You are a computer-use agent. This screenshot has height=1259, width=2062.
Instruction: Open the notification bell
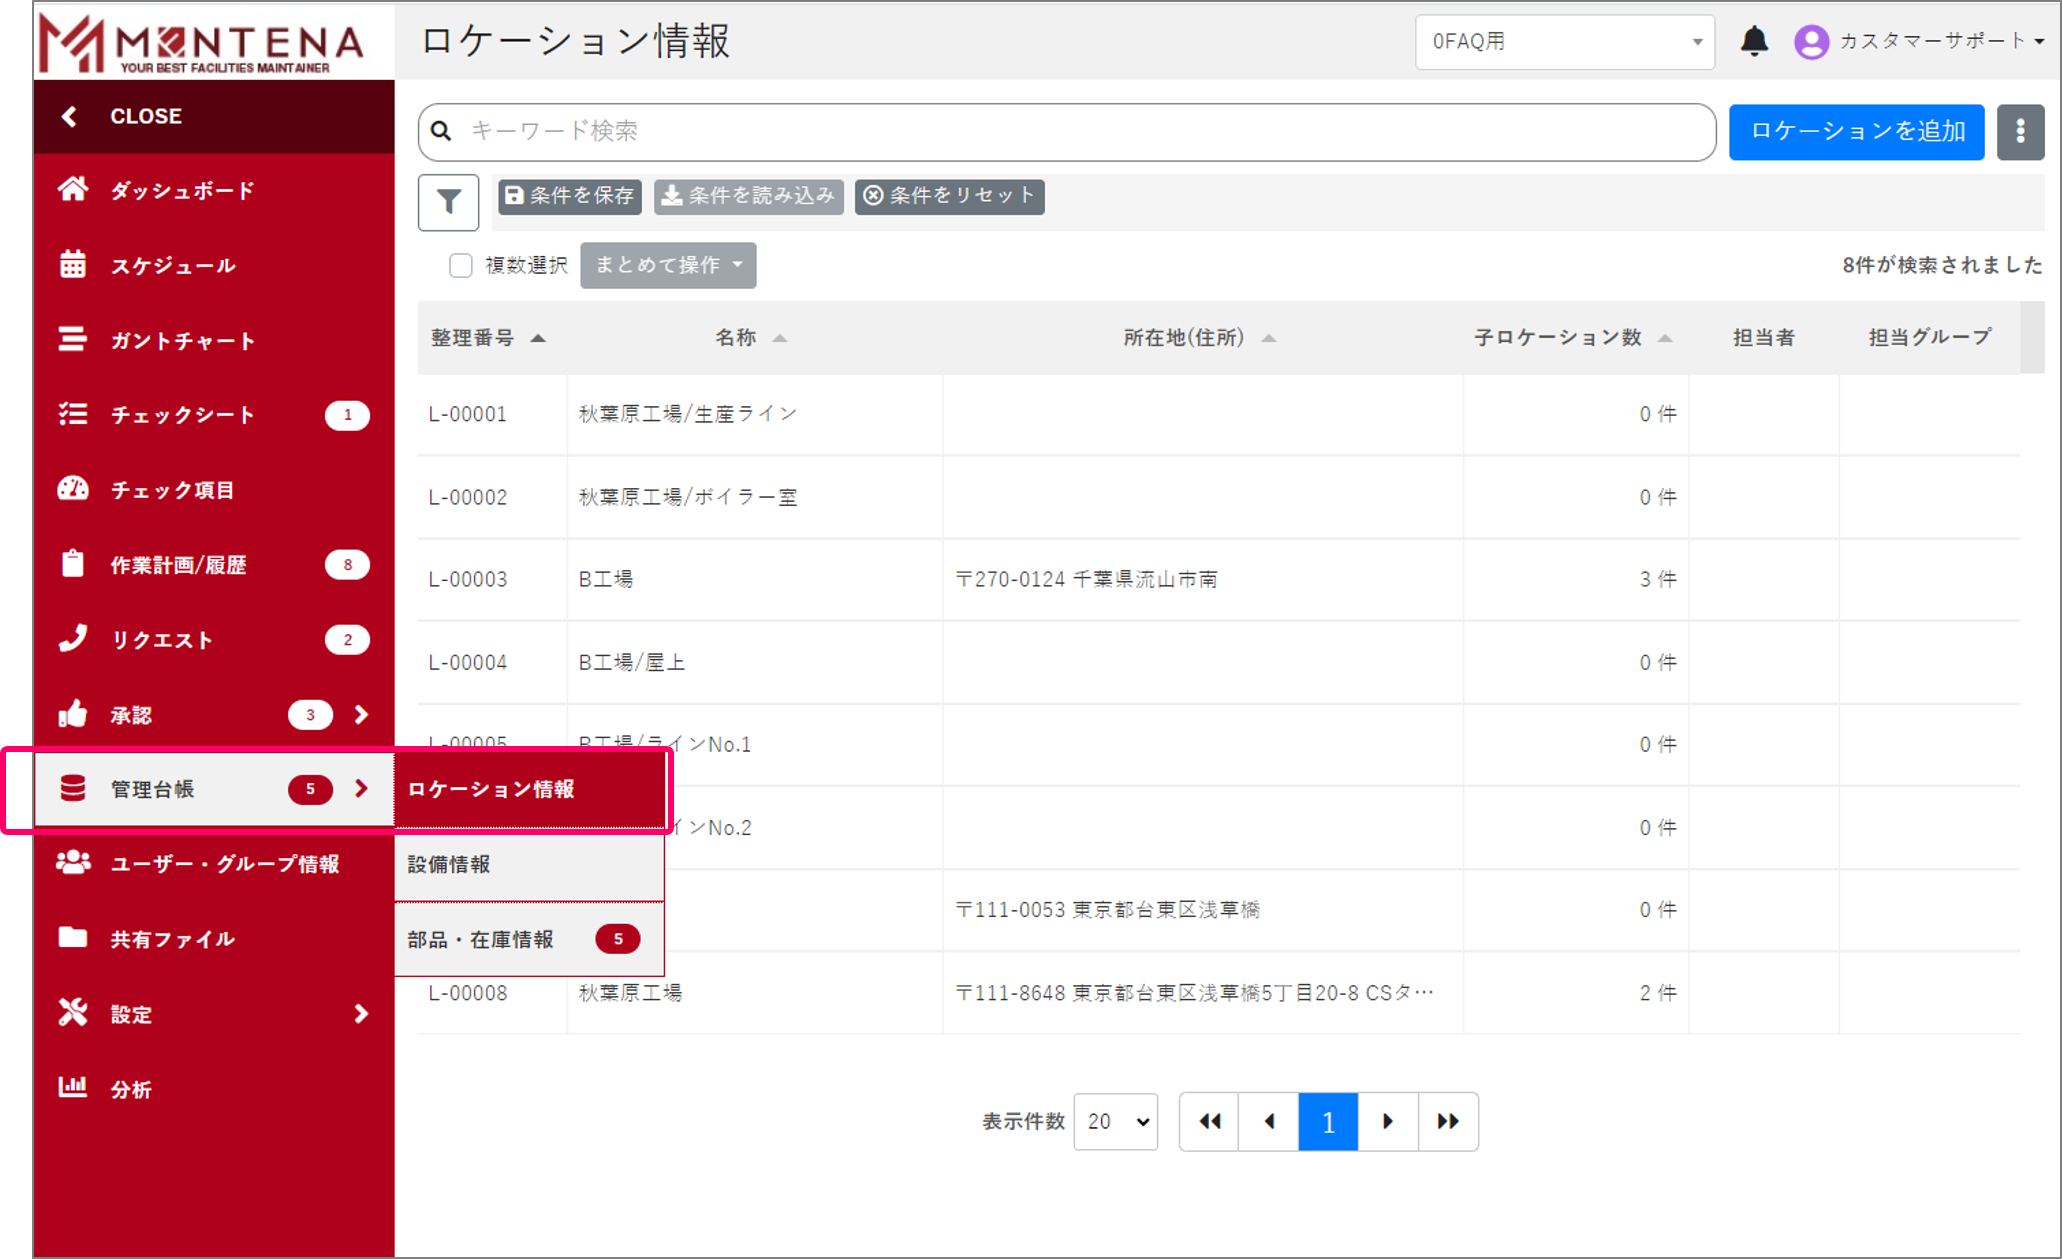click(x=1755, y=42)
